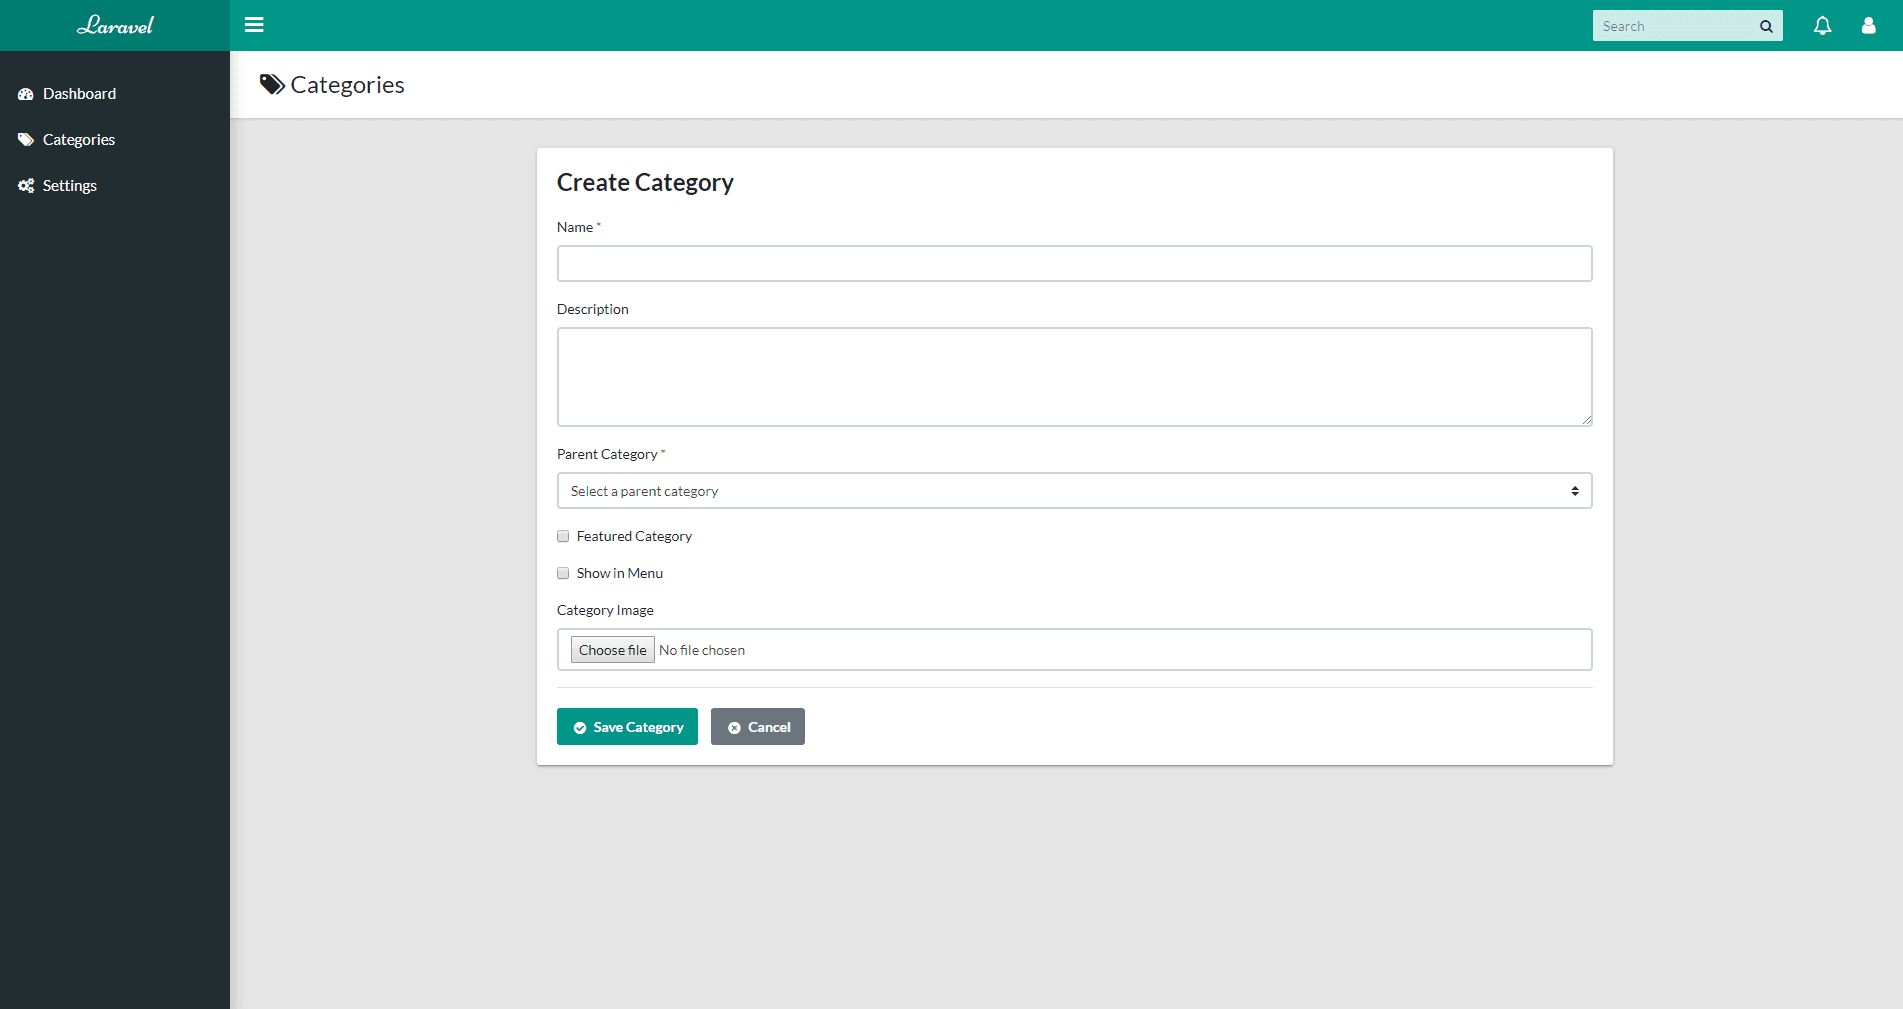Click the Description text area
The height and width of the screenshot is (1009, 1903).
1074,376
